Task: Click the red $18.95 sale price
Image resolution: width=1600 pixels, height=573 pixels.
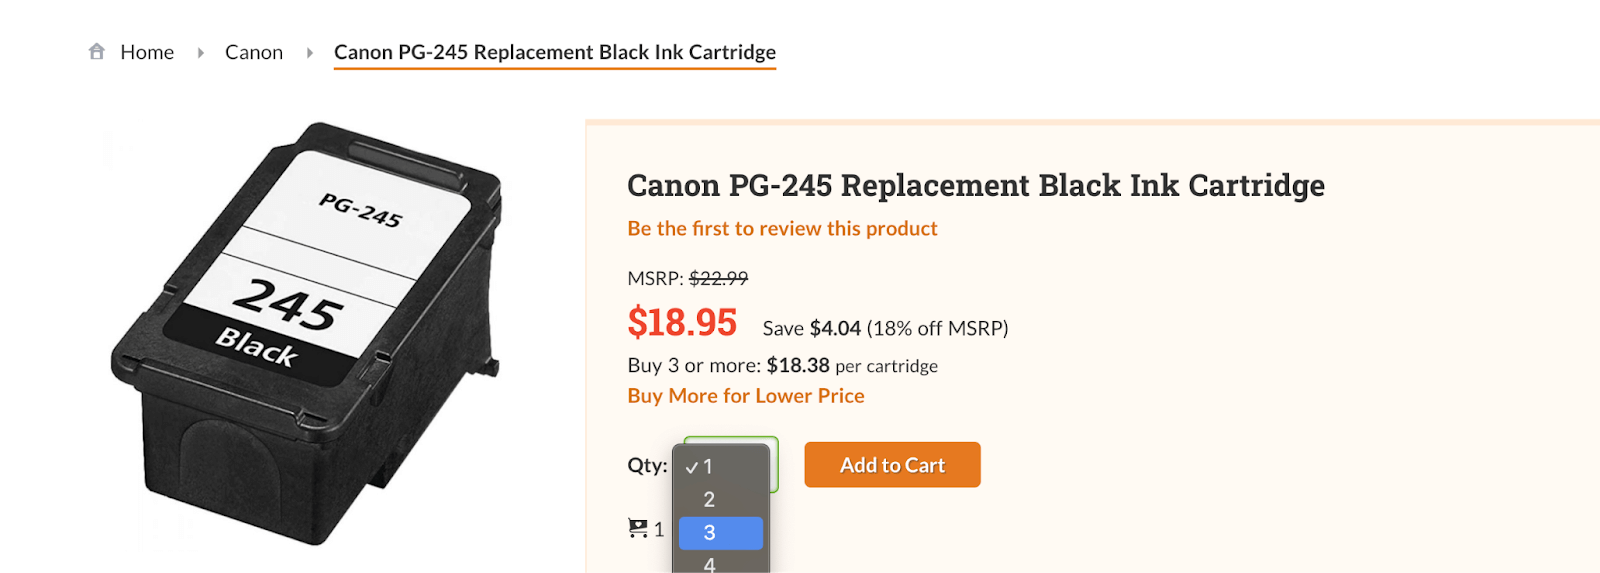Action: [x=682, y=323]
